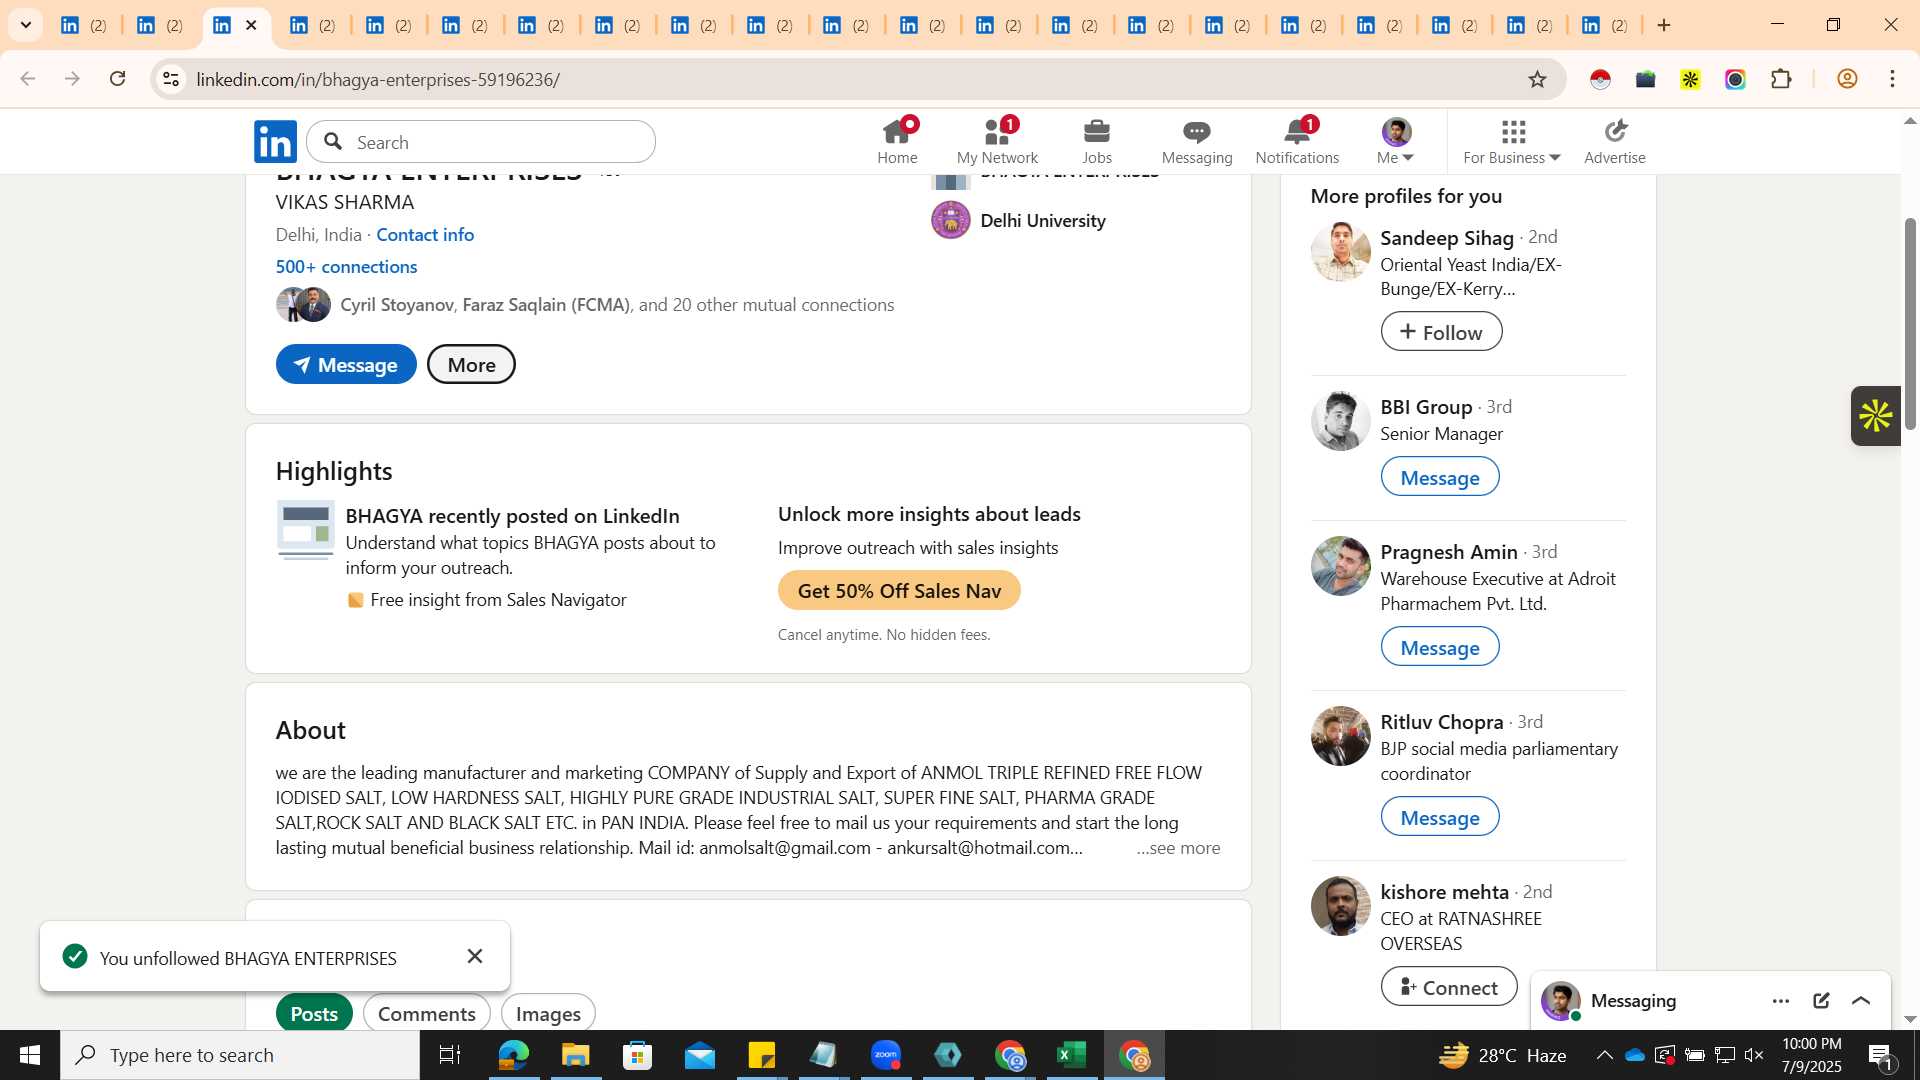Follow Sandeep Sihag
1920x1080 pixels.
tap(1441, 332)
